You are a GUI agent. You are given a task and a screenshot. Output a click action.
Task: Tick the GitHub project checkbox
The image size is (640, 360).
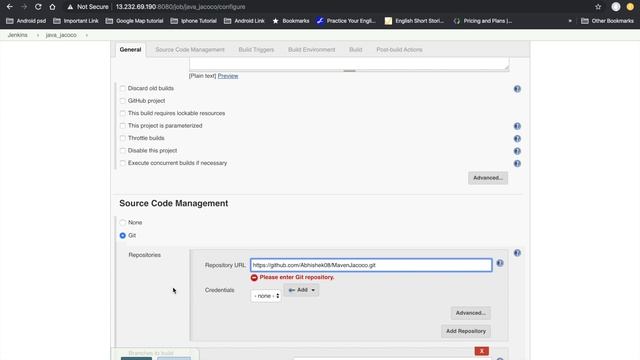click(x=123, y=100)
